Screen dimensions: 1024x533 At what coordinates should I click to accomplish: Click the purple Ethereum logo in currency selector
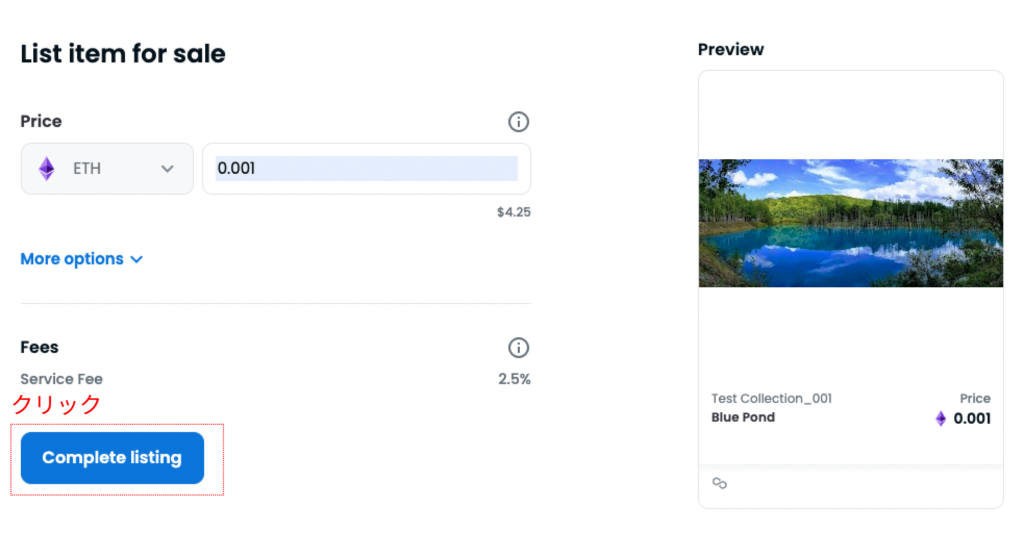[x=47, y=169]
